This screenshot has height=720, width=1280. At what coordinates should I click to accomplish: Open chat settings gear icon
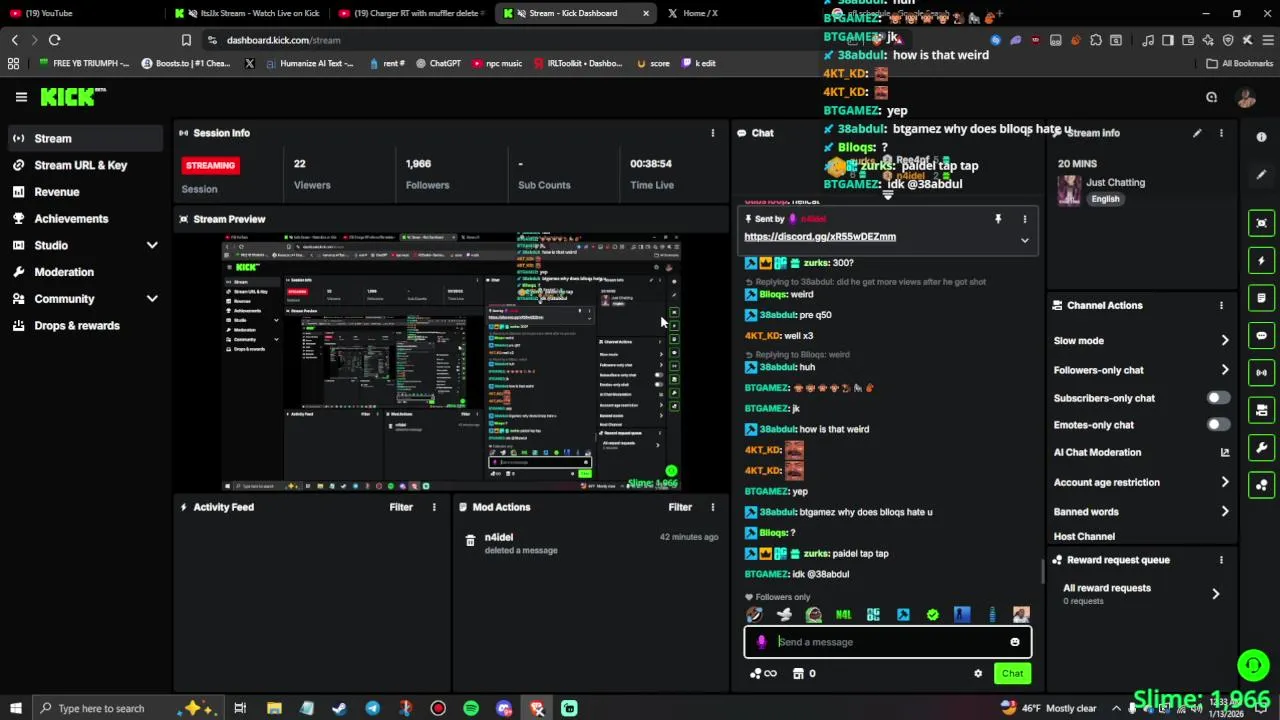[978, 674]
